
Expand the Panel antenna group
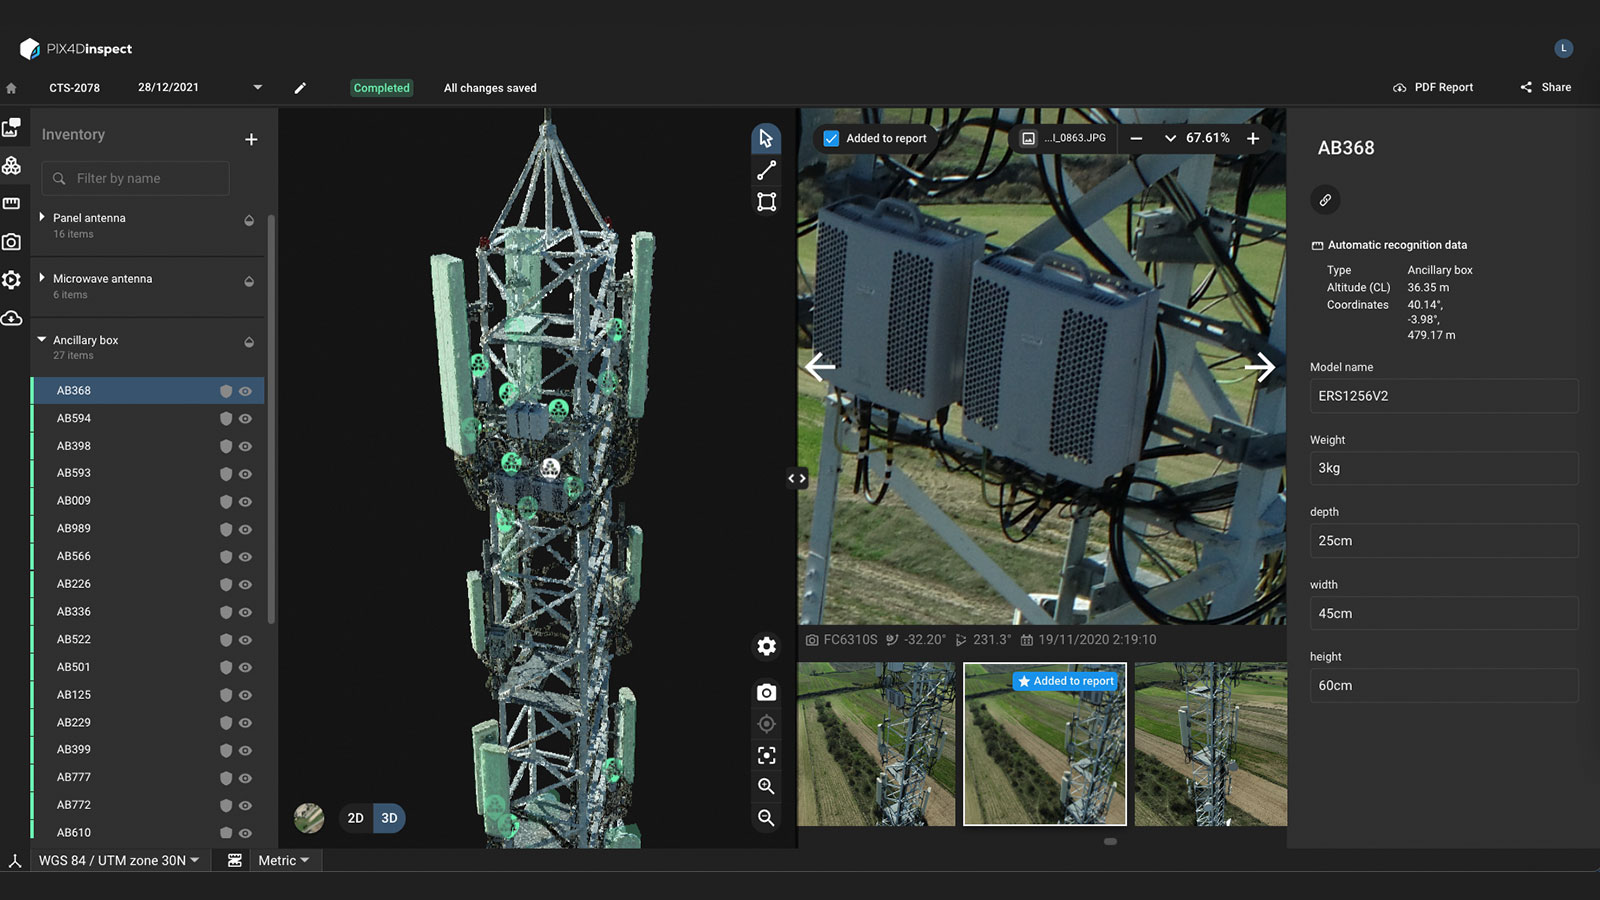point(42,217)
